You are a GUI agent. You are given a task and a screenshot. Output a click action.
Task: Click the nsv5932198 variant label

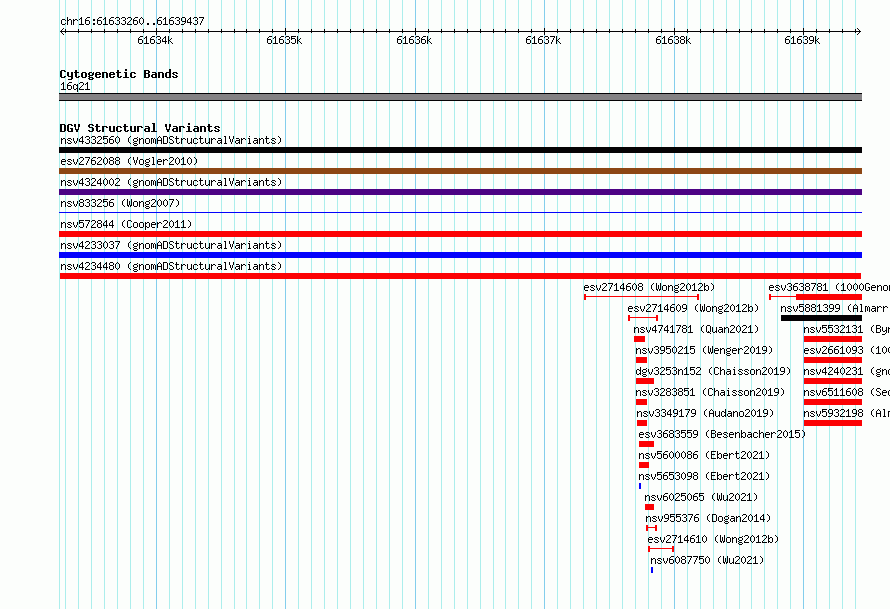point(846,413)
